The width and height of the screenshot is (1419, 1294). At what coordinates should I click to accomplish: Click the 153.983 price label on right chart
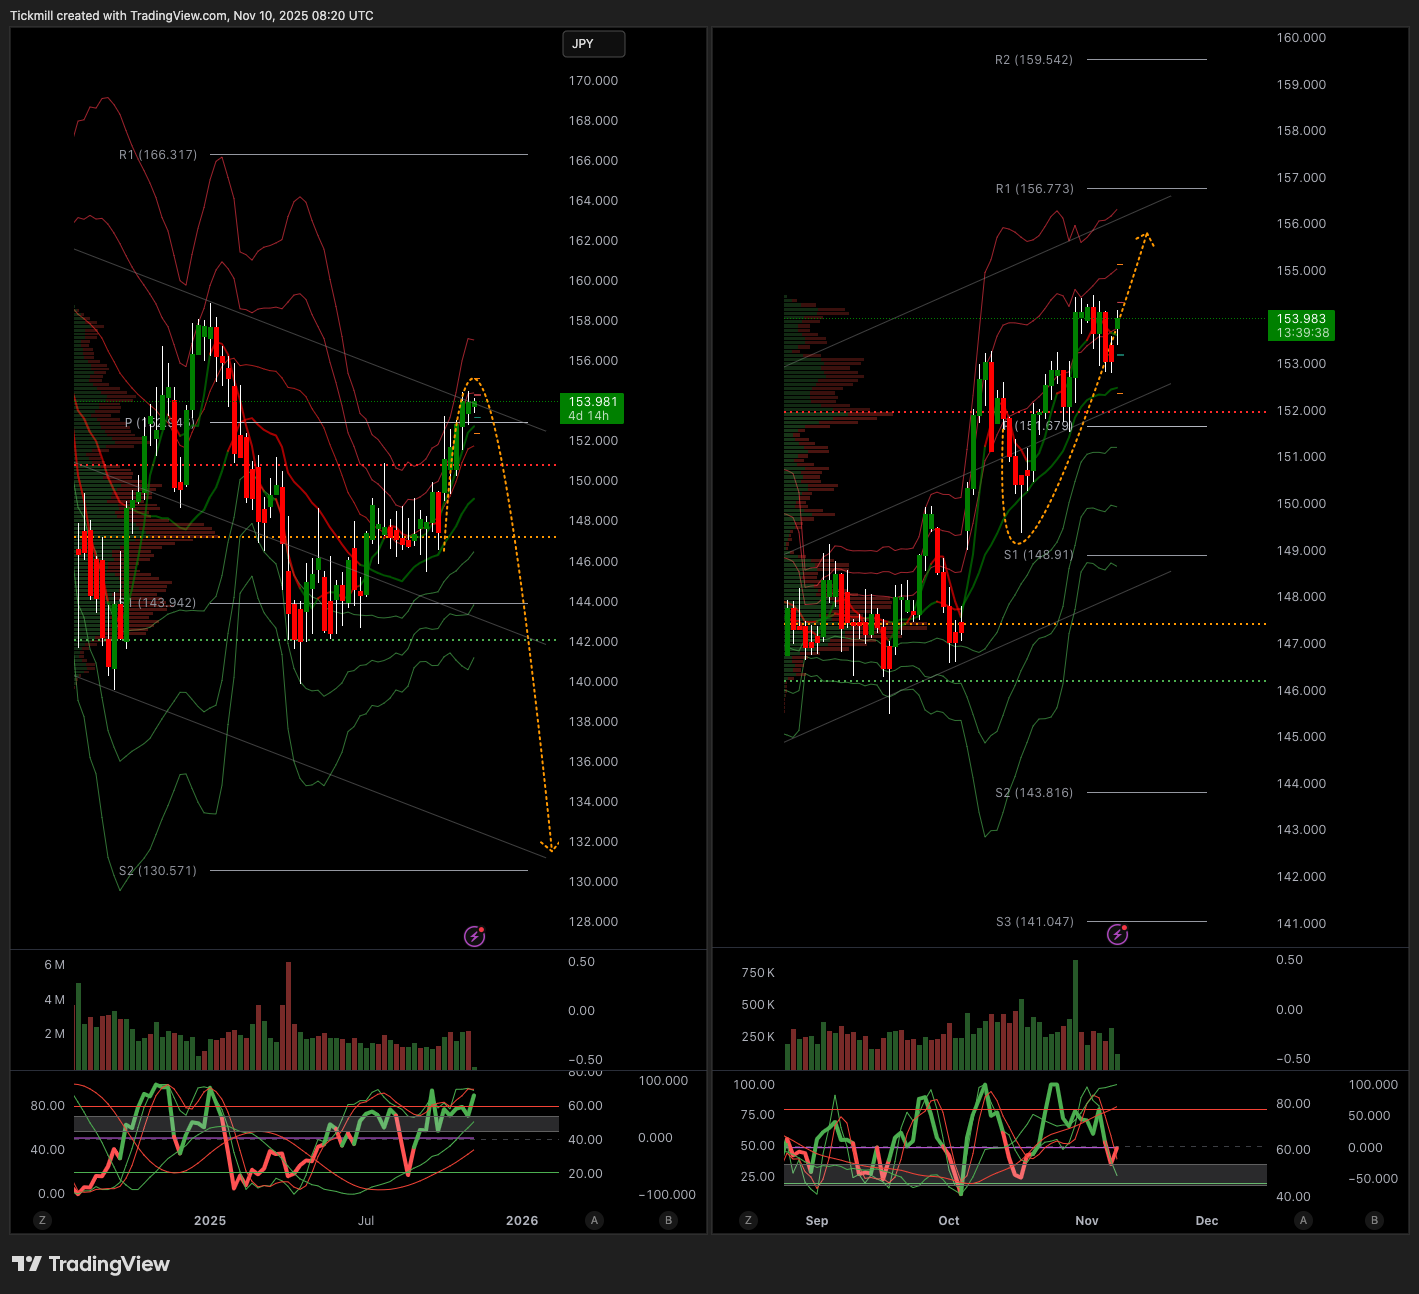point(1302,325)
